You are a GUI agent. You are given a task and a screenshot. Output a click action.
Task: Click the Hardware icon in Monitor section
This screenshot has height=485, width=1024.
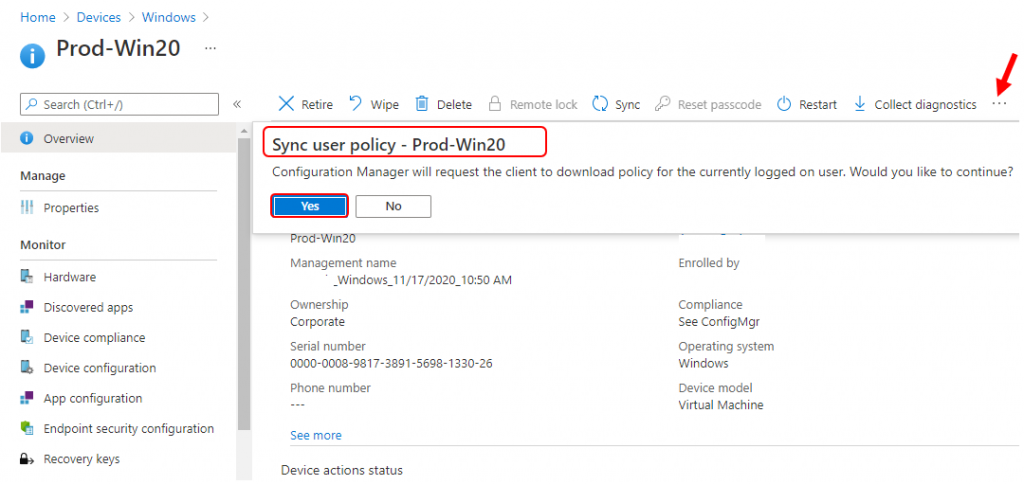[27, 277]
